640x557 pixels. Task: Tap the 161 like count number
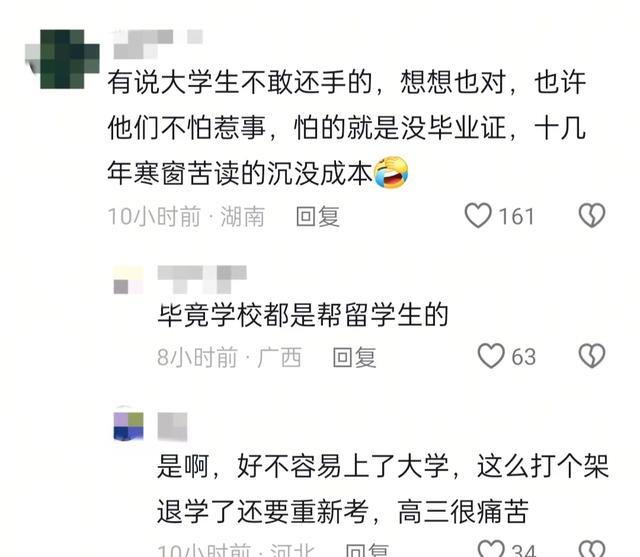pyautogui.click(x=516, y=216)
